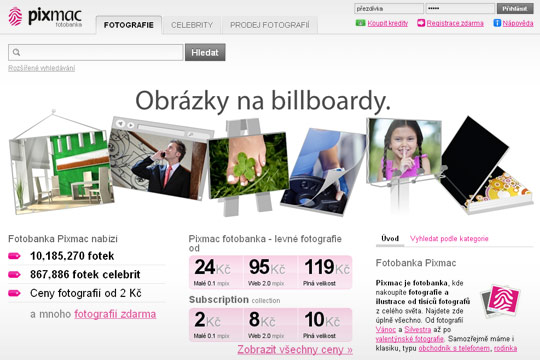Image resolution: width=540 pixels, height=360 pixels.
Task: Click the pink Pixmac photo stack icon
Action: [x=500, y=300]
